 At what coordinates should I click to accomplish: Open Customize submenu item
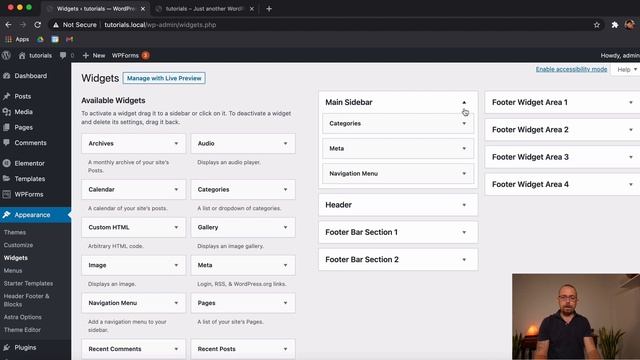(x=18, y=245)
